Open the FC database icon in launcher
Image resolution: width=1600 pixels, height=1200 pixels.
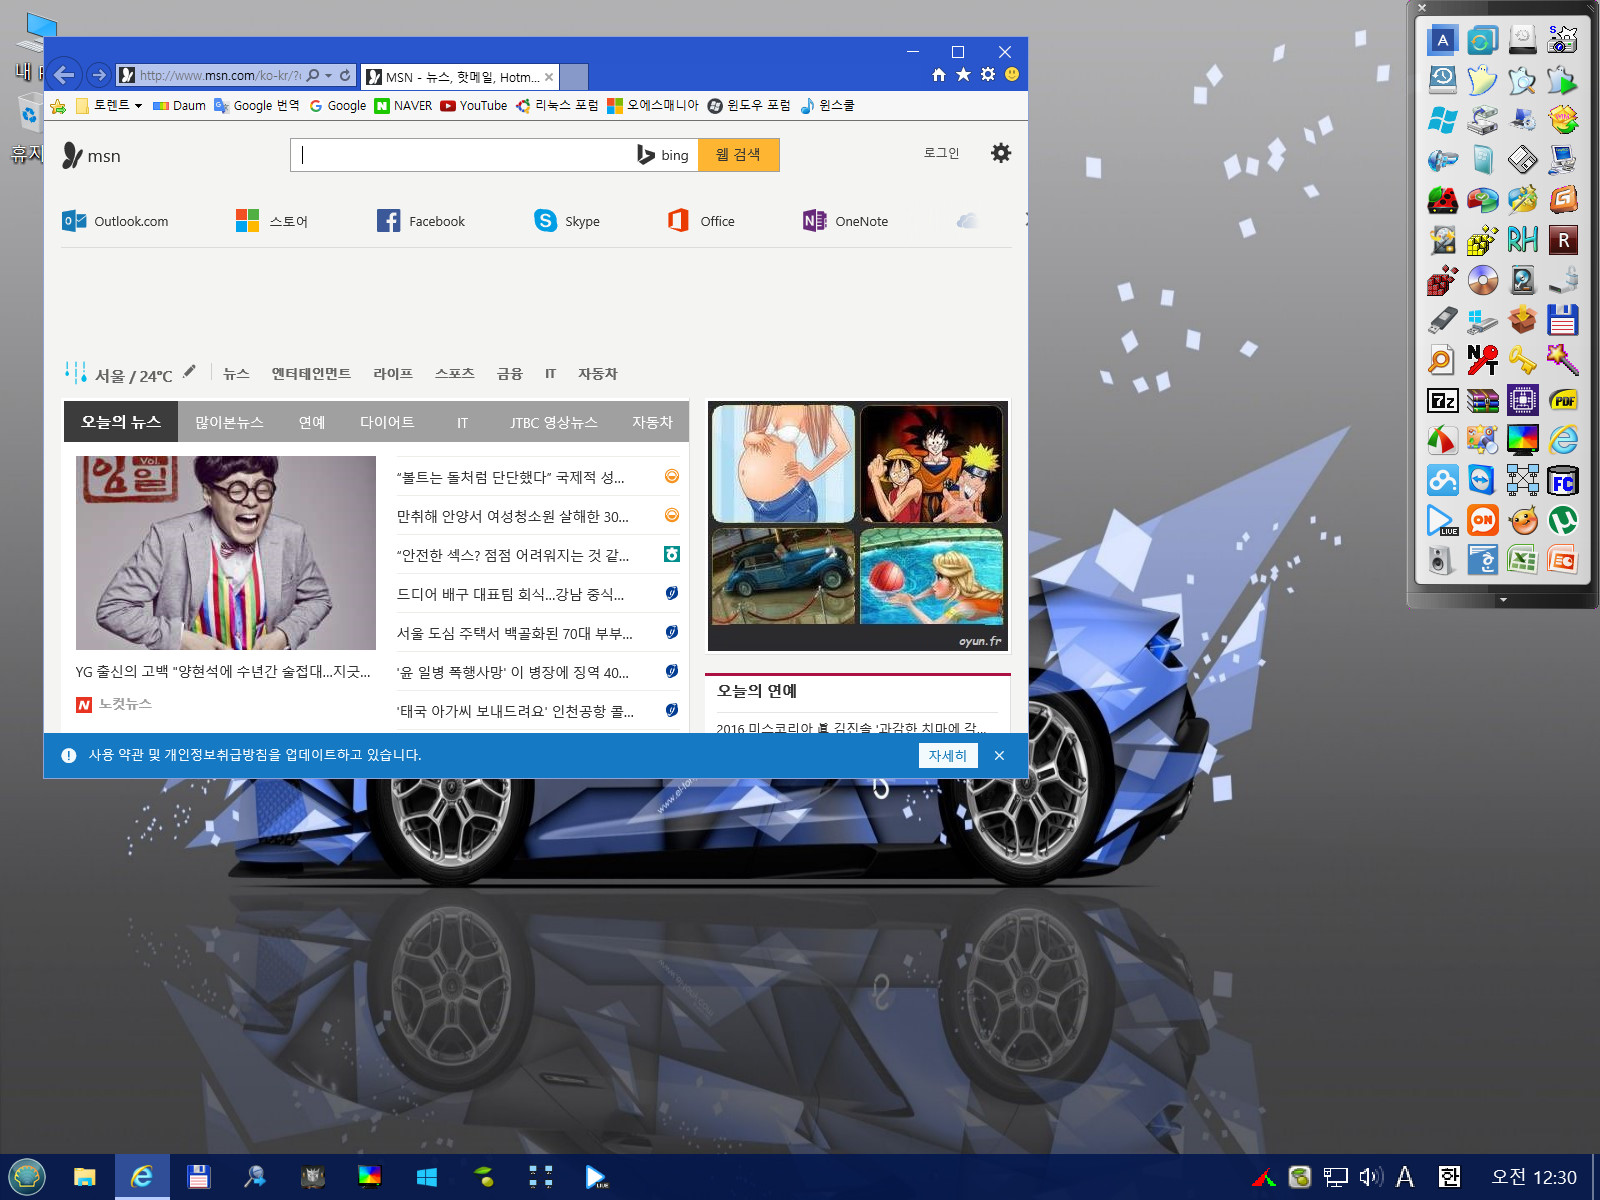point(1563,480)
